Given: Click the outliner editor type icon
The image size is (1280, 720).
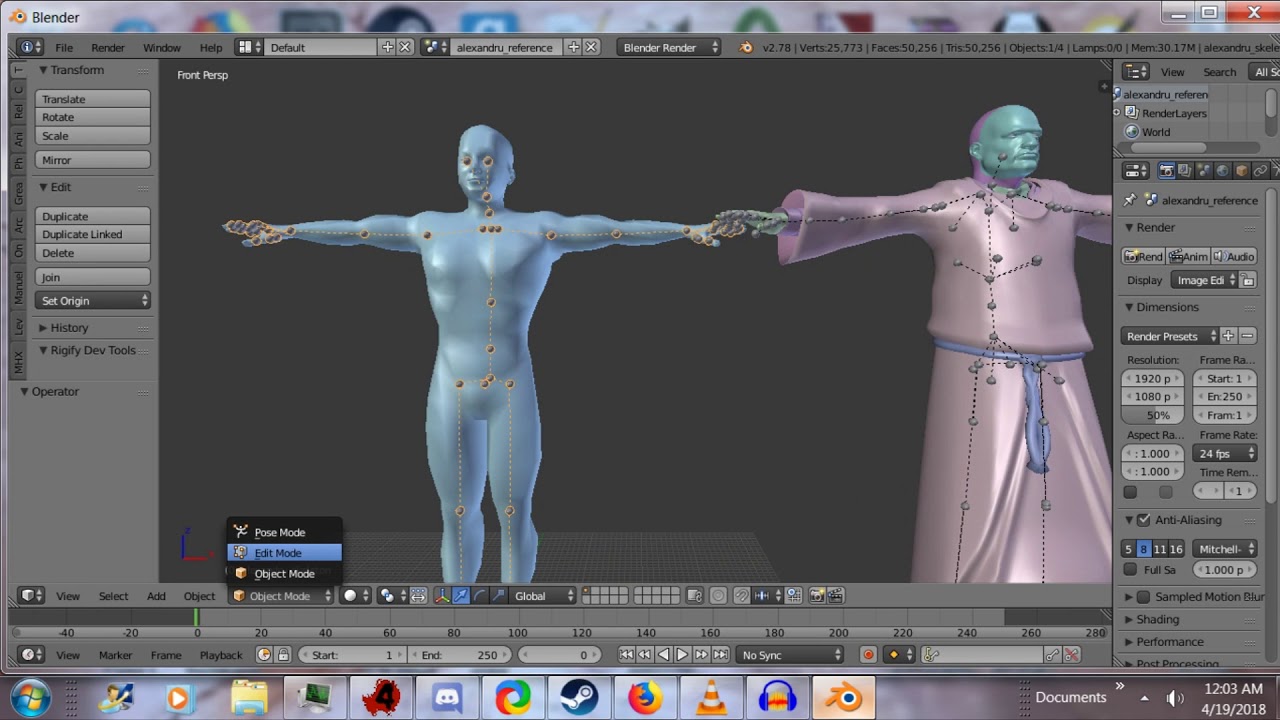Looking at the screenshot, I should [1135, 72].
